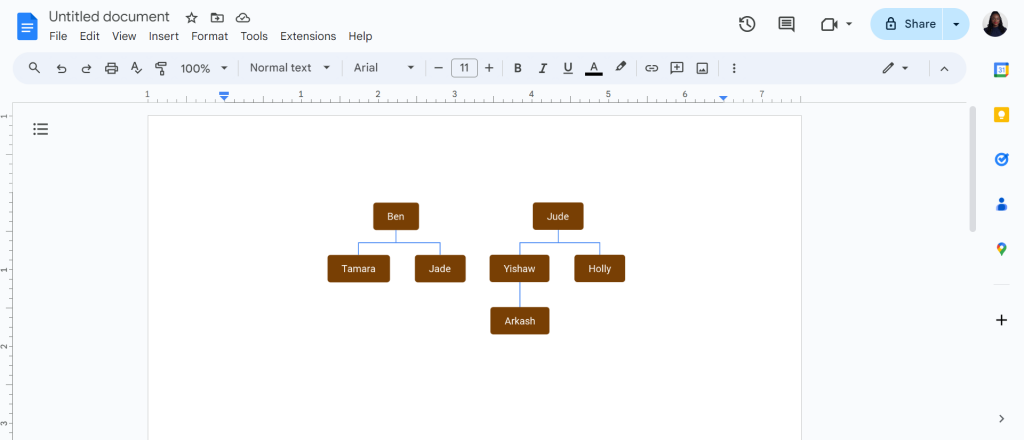Toggle italic formatting
1024x440 pixels.
point(542,68)
